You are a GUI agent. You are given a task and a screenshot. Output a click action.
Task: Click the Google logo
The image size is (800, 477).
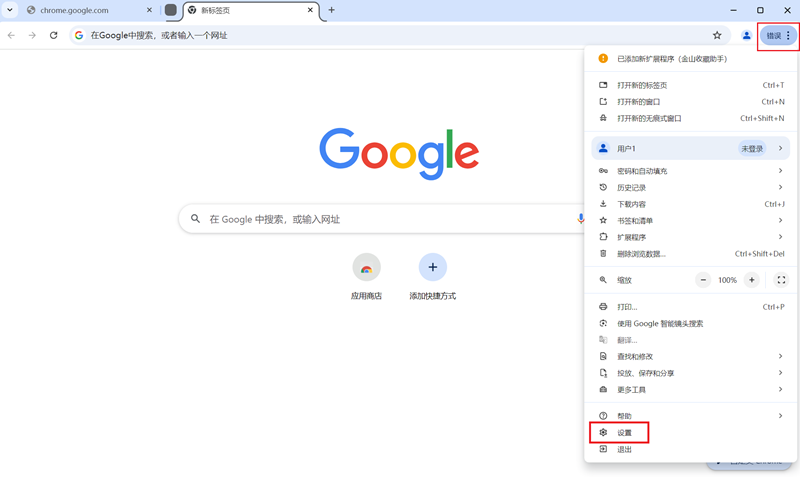(x=399, y=153)
